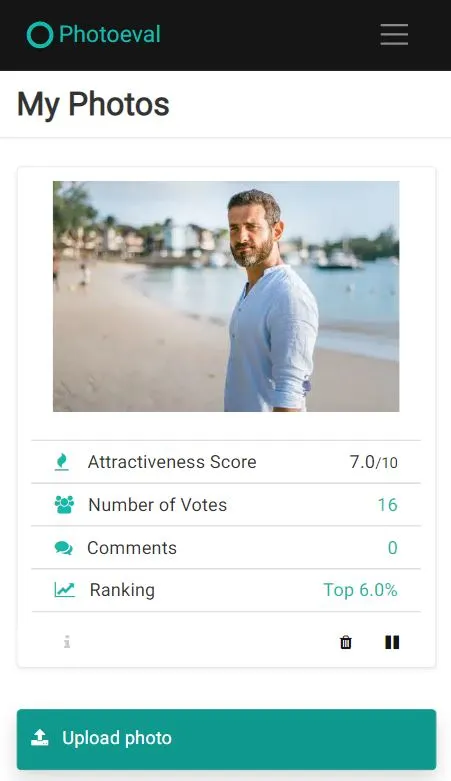451x781 pixels.
Task: Click the flame icon beside Attractiveness Score
Action: pyautogui.click(x=62, y=462)
